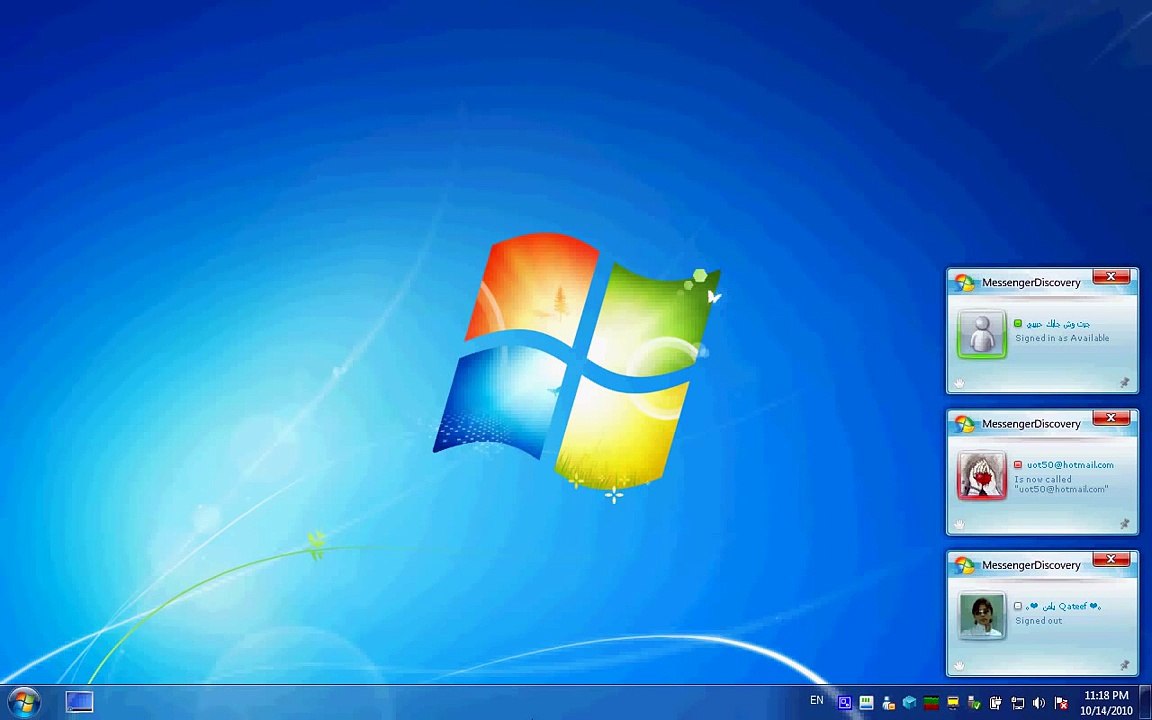Open the Qateef contact photo thumbnail
1152x720 pixels.
click(x=982, y=616)
